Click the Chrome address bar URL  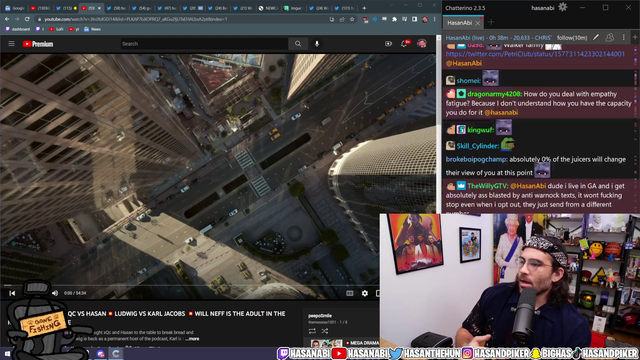136,19
